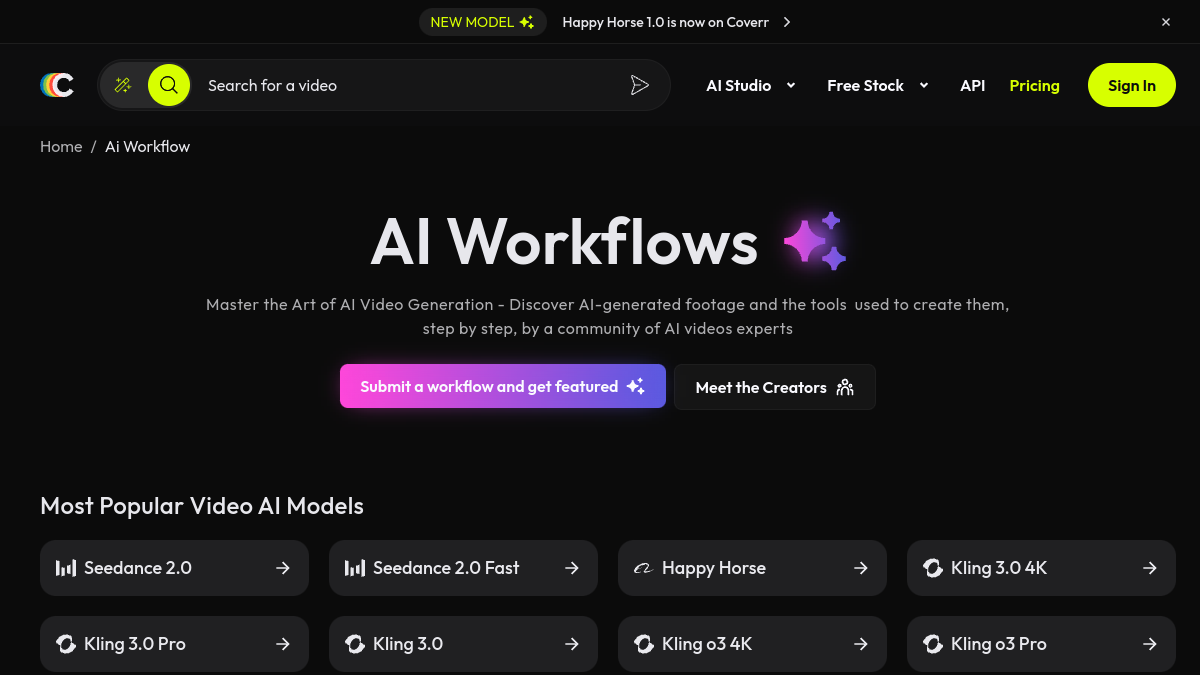
Task: Click the Sign In button
Action: [1132, 85]
